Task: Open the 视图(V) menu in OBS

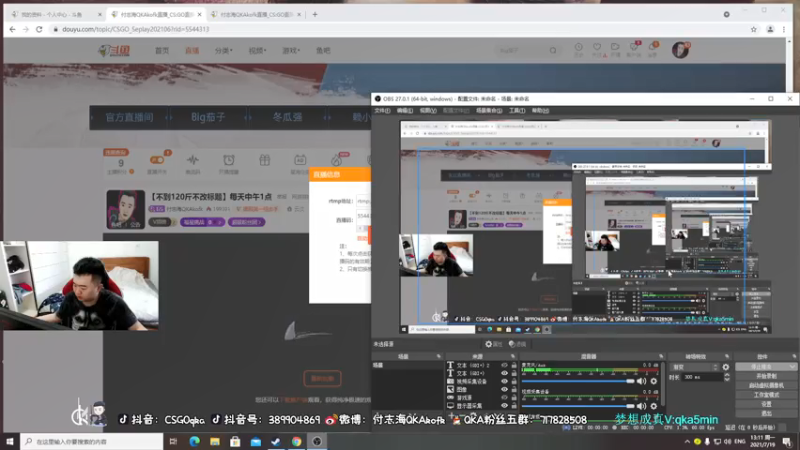Action: pos(428,111)
